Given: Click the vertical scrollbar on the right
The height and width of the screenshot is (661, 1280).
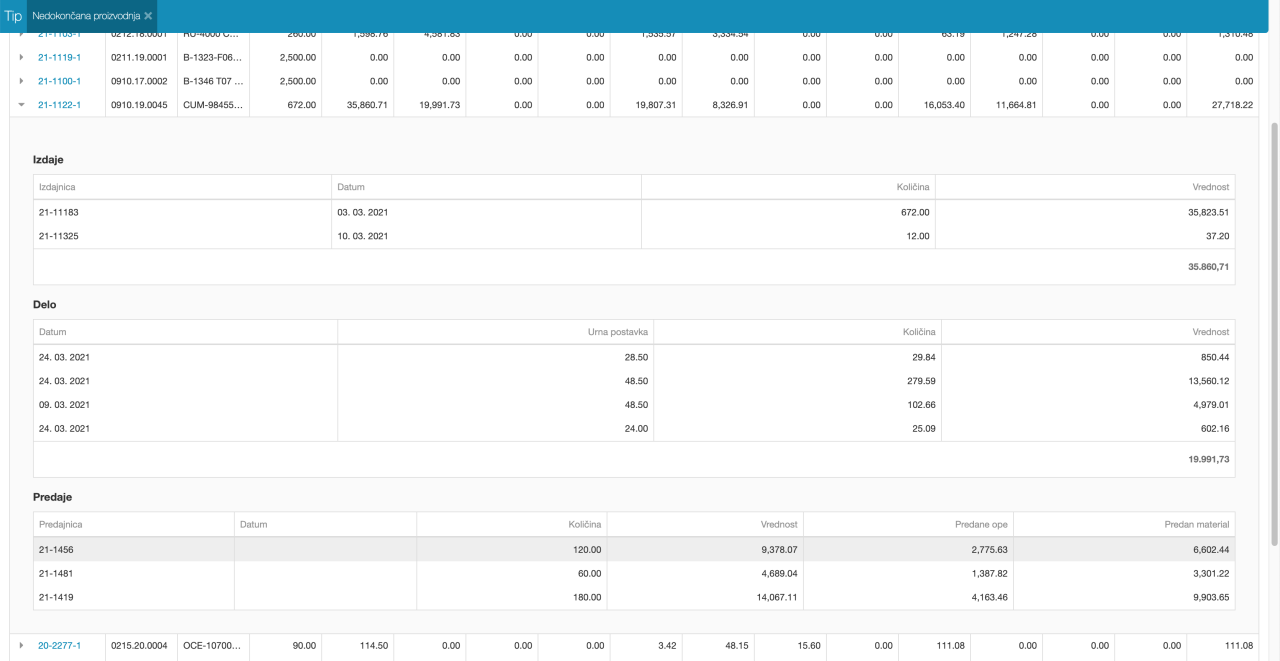Looking at the screenshot, I should pos(1274,330).
